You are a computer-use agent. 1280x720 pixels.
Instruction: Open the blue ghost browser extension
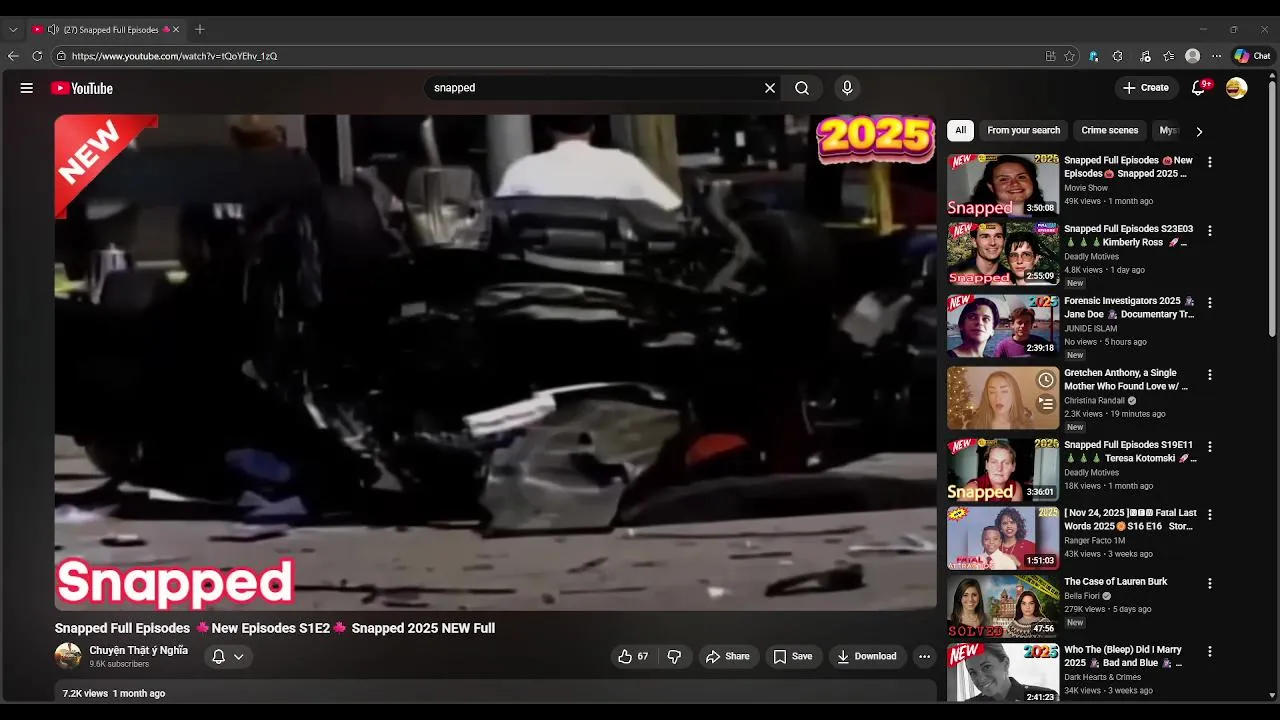[1094, 56]
